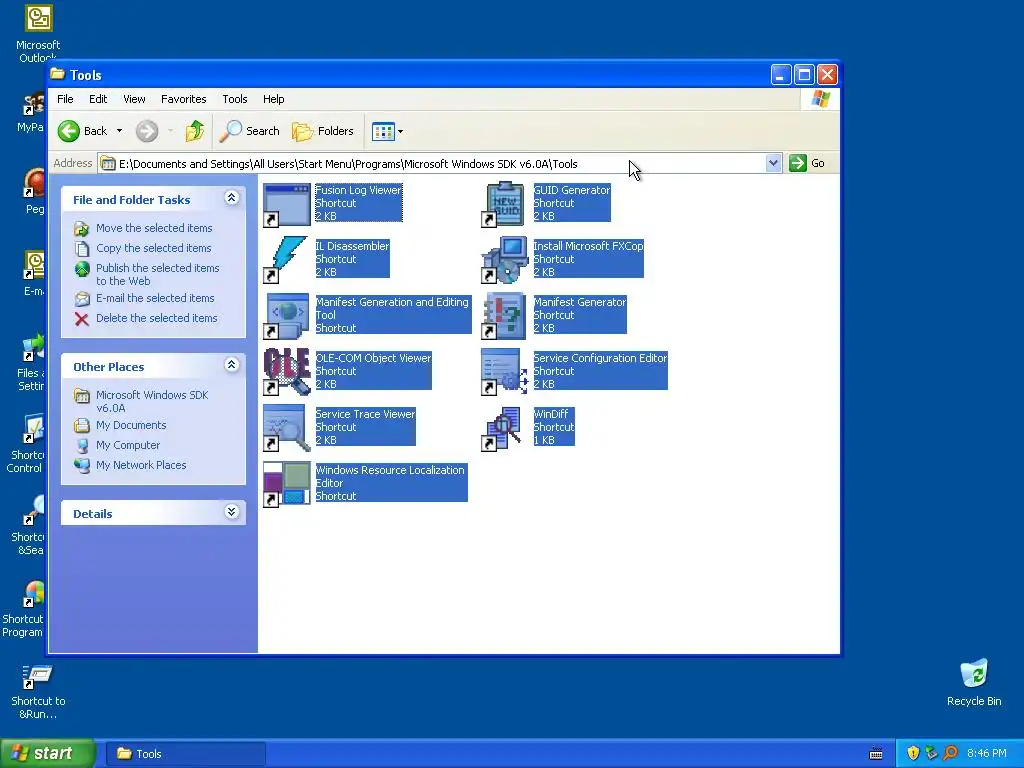Screen dimensions: 1024x768
Task: Click the taskbar clock showing 8:46 PM
Action: [987, 754]
